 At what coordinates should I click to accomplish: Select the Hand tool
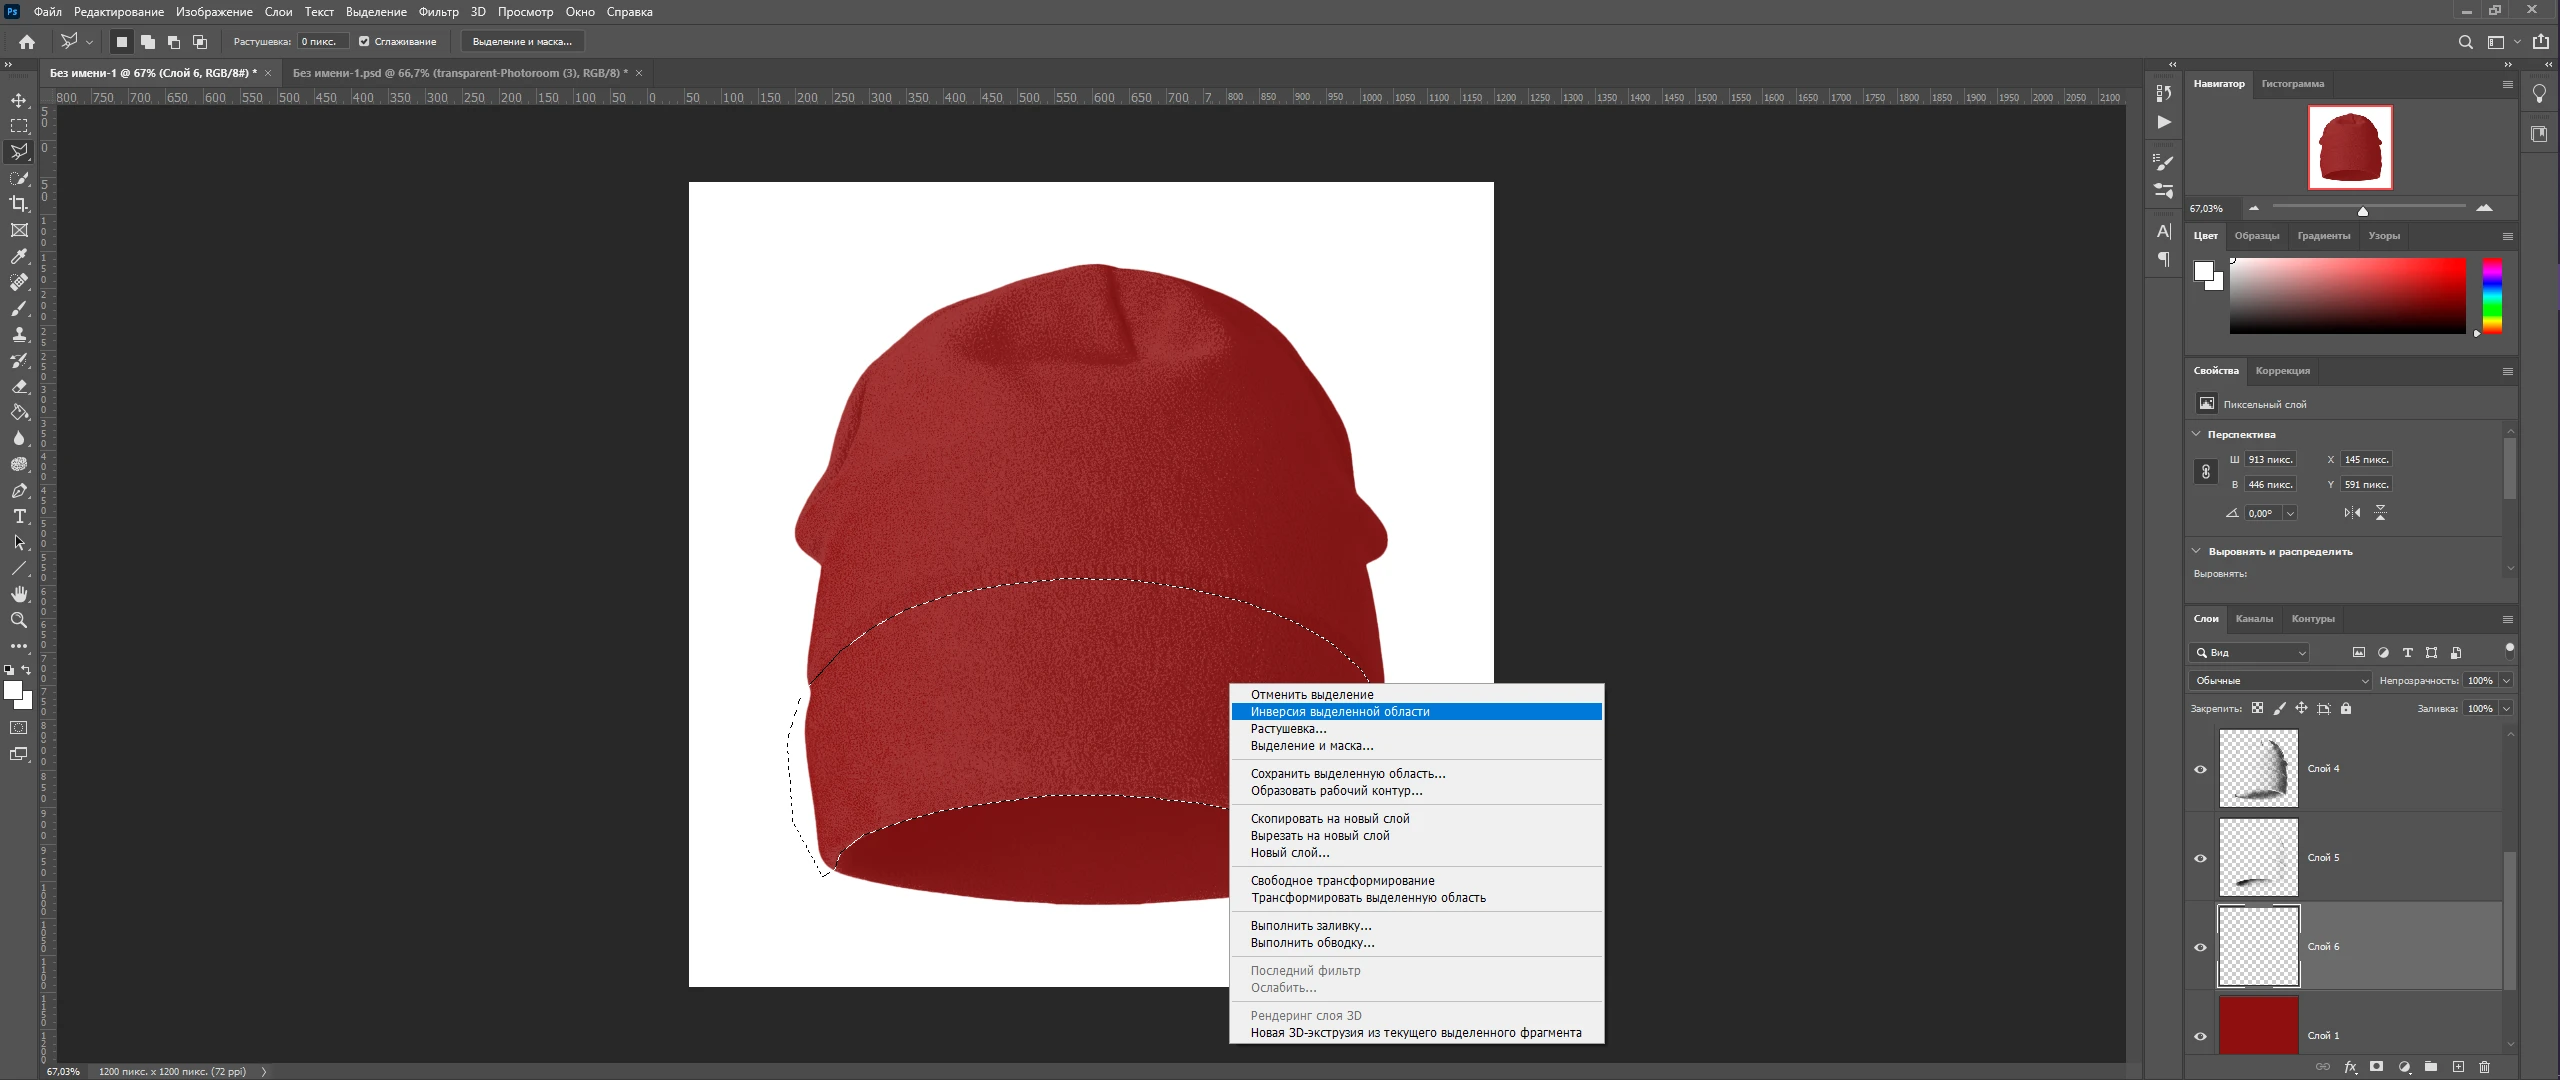(19, 594)
